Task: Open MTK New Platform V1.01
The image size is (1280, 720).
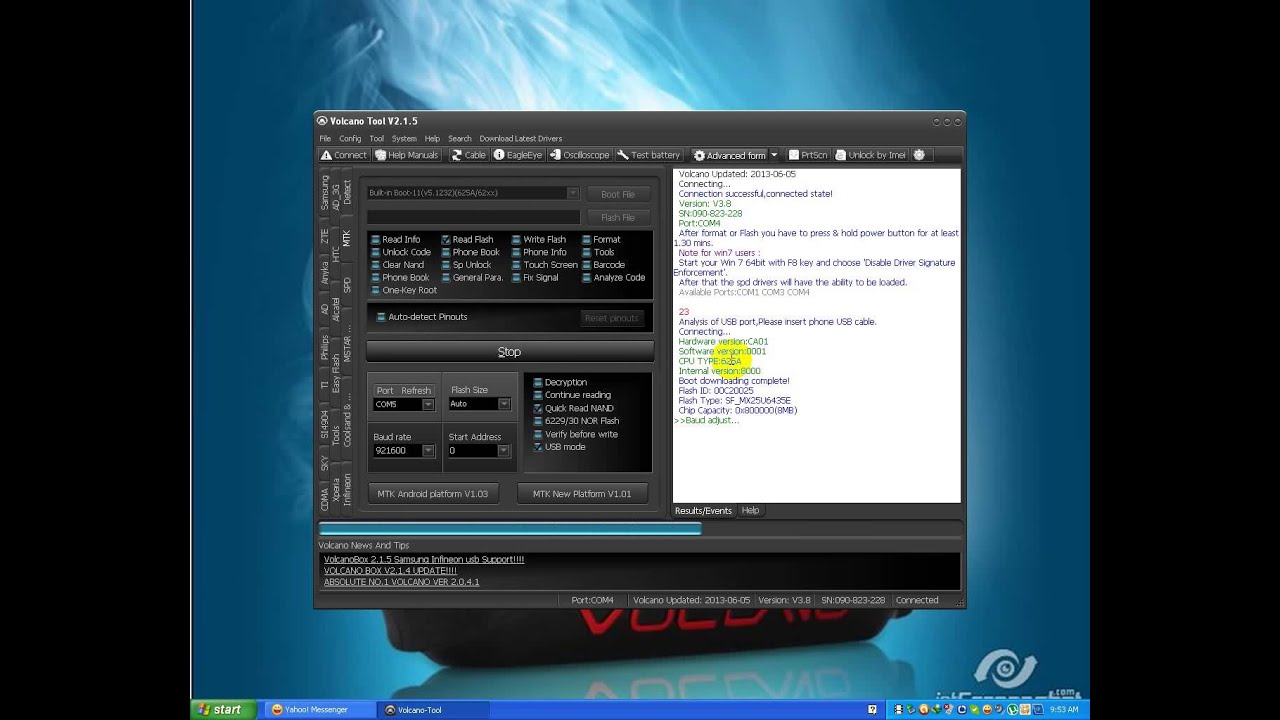Action: (x=582, y=494)
